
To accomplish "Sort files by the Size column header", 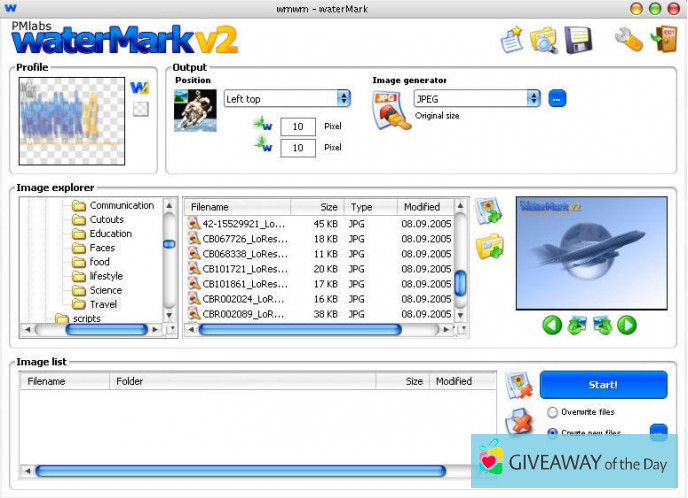I will [329, 207].
